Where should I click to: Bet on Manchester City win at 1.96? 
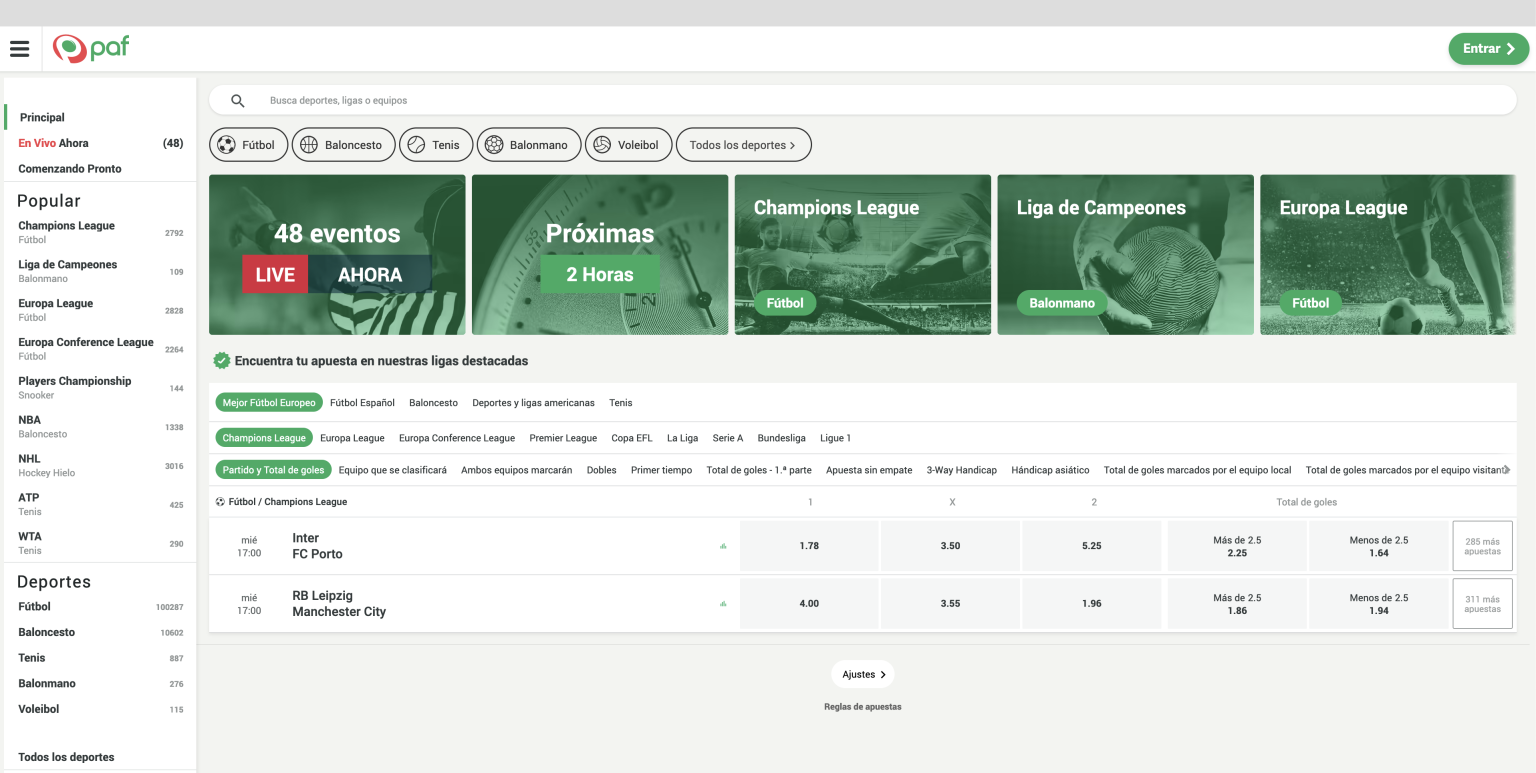tap(1092, 604)
